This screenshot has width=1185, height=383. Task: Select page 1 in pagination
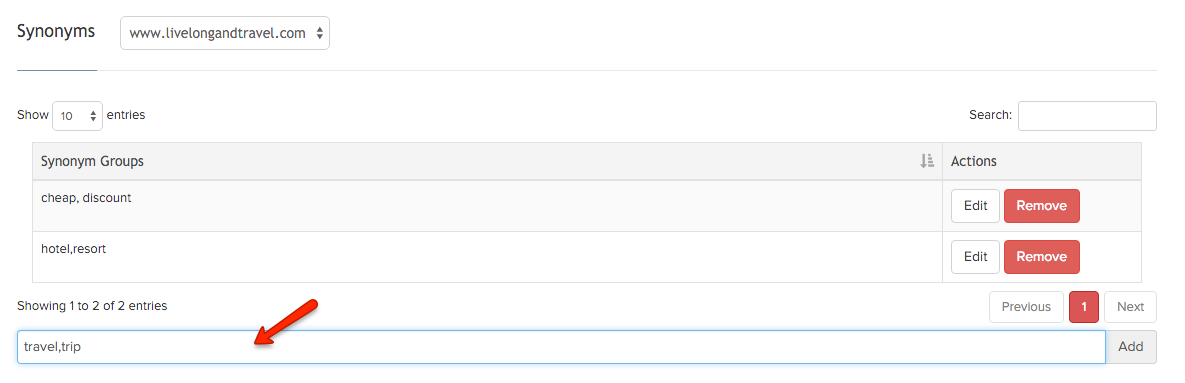pyautogui.click(x=1084, y=307)
